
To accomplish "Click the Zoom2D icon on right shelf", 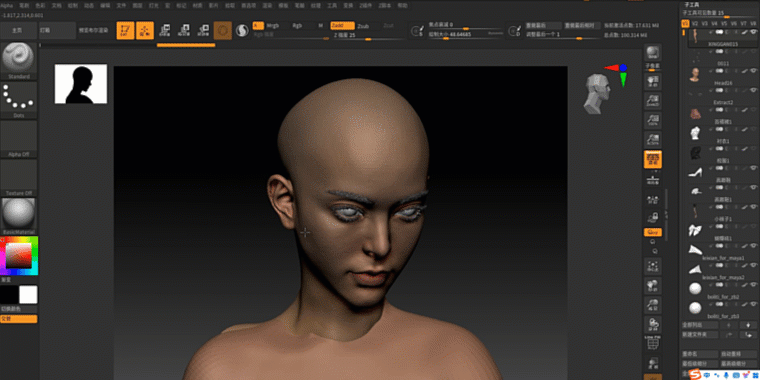I will tap(652, 101).
